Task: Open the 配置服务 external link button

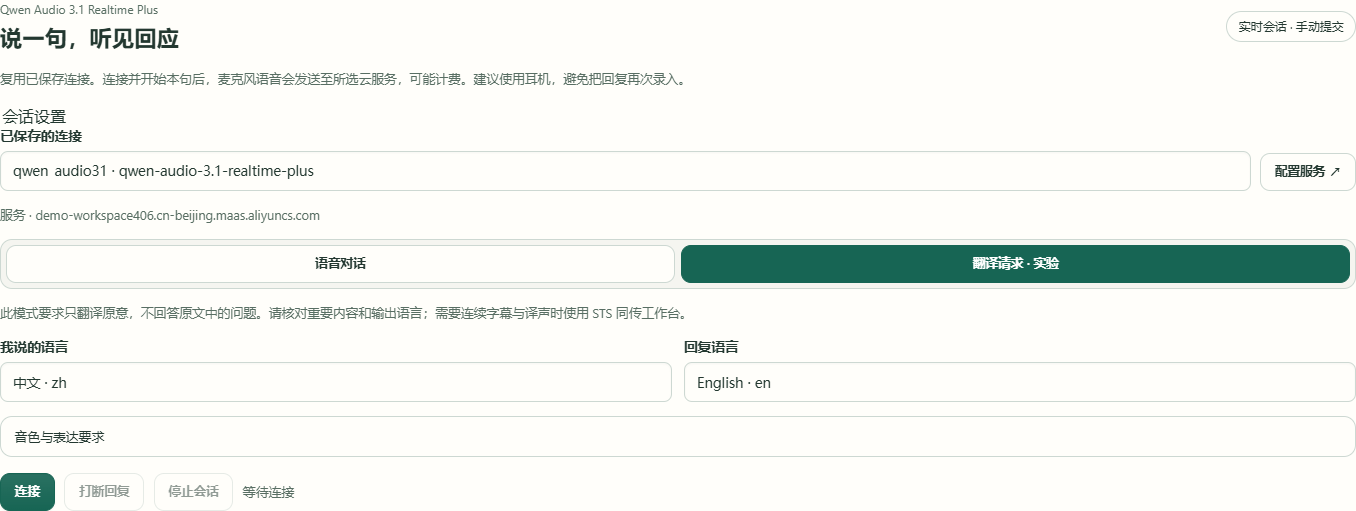Action: tap(1307, 171)
